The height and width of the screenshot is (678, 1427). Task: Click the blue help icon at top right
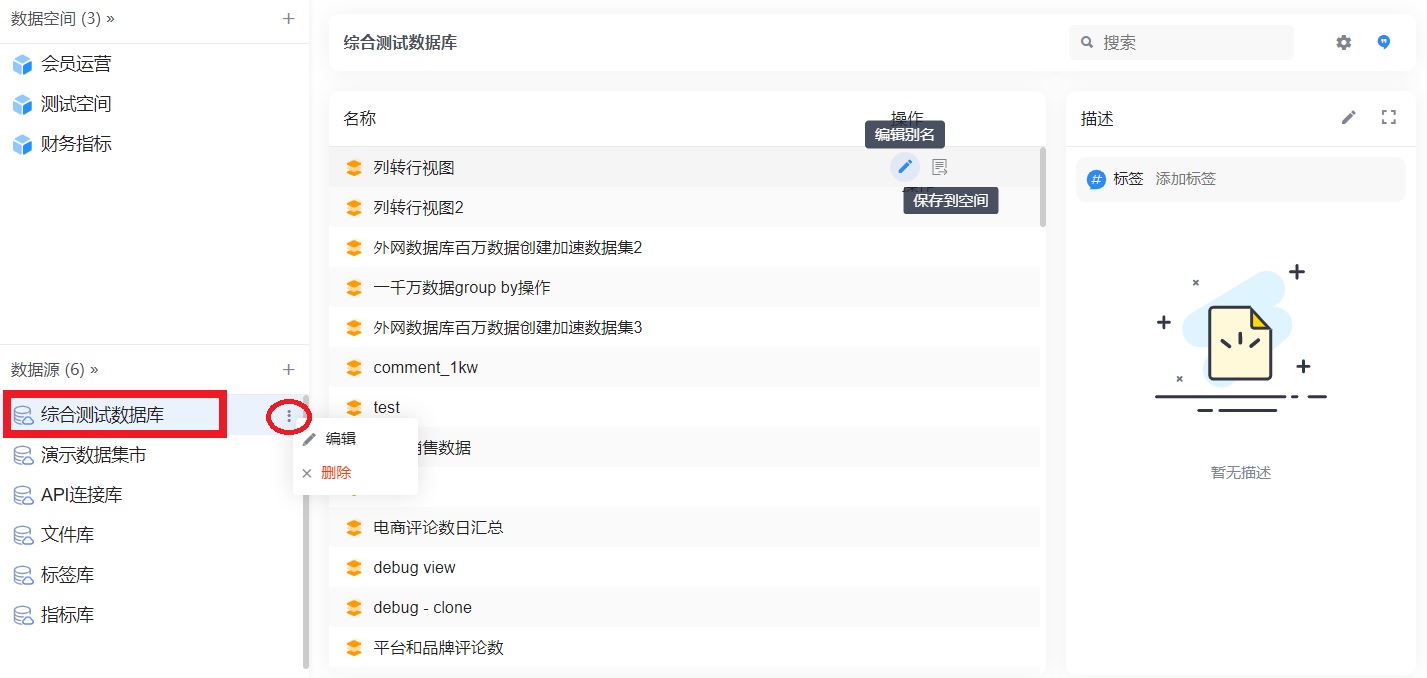coord(1383,42)
